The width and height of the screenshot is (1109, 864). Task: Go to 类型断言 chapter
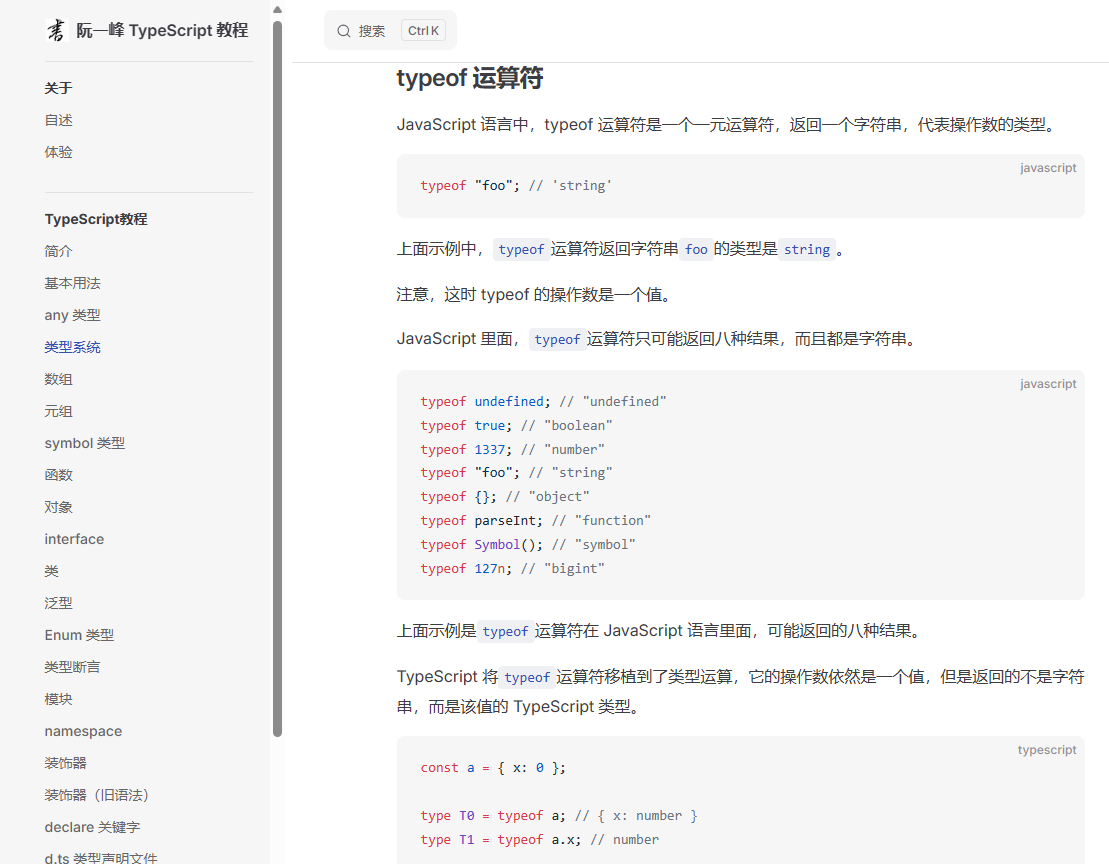[72, 667]
